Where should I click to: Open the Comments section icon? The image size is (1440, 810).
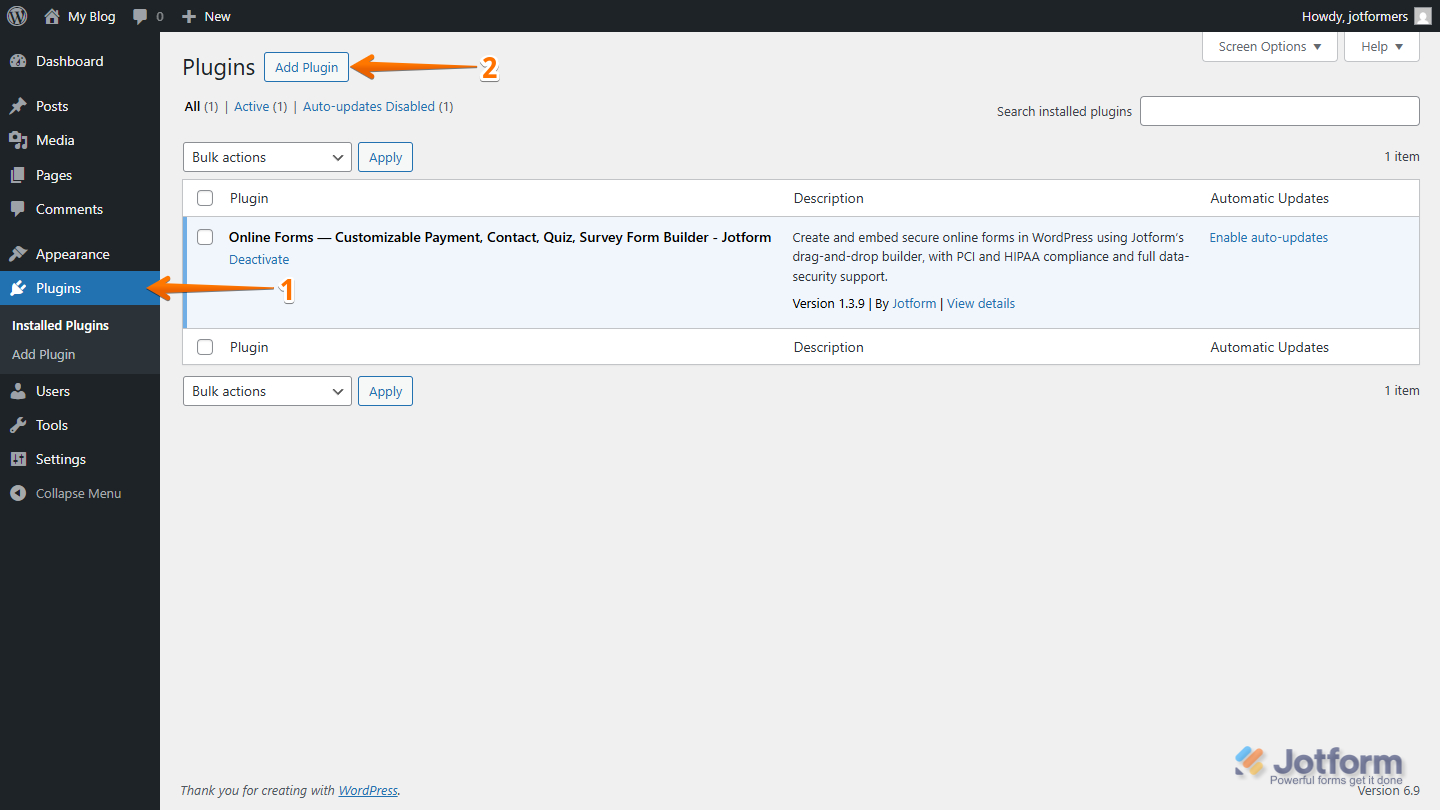[x=21, y=209]
